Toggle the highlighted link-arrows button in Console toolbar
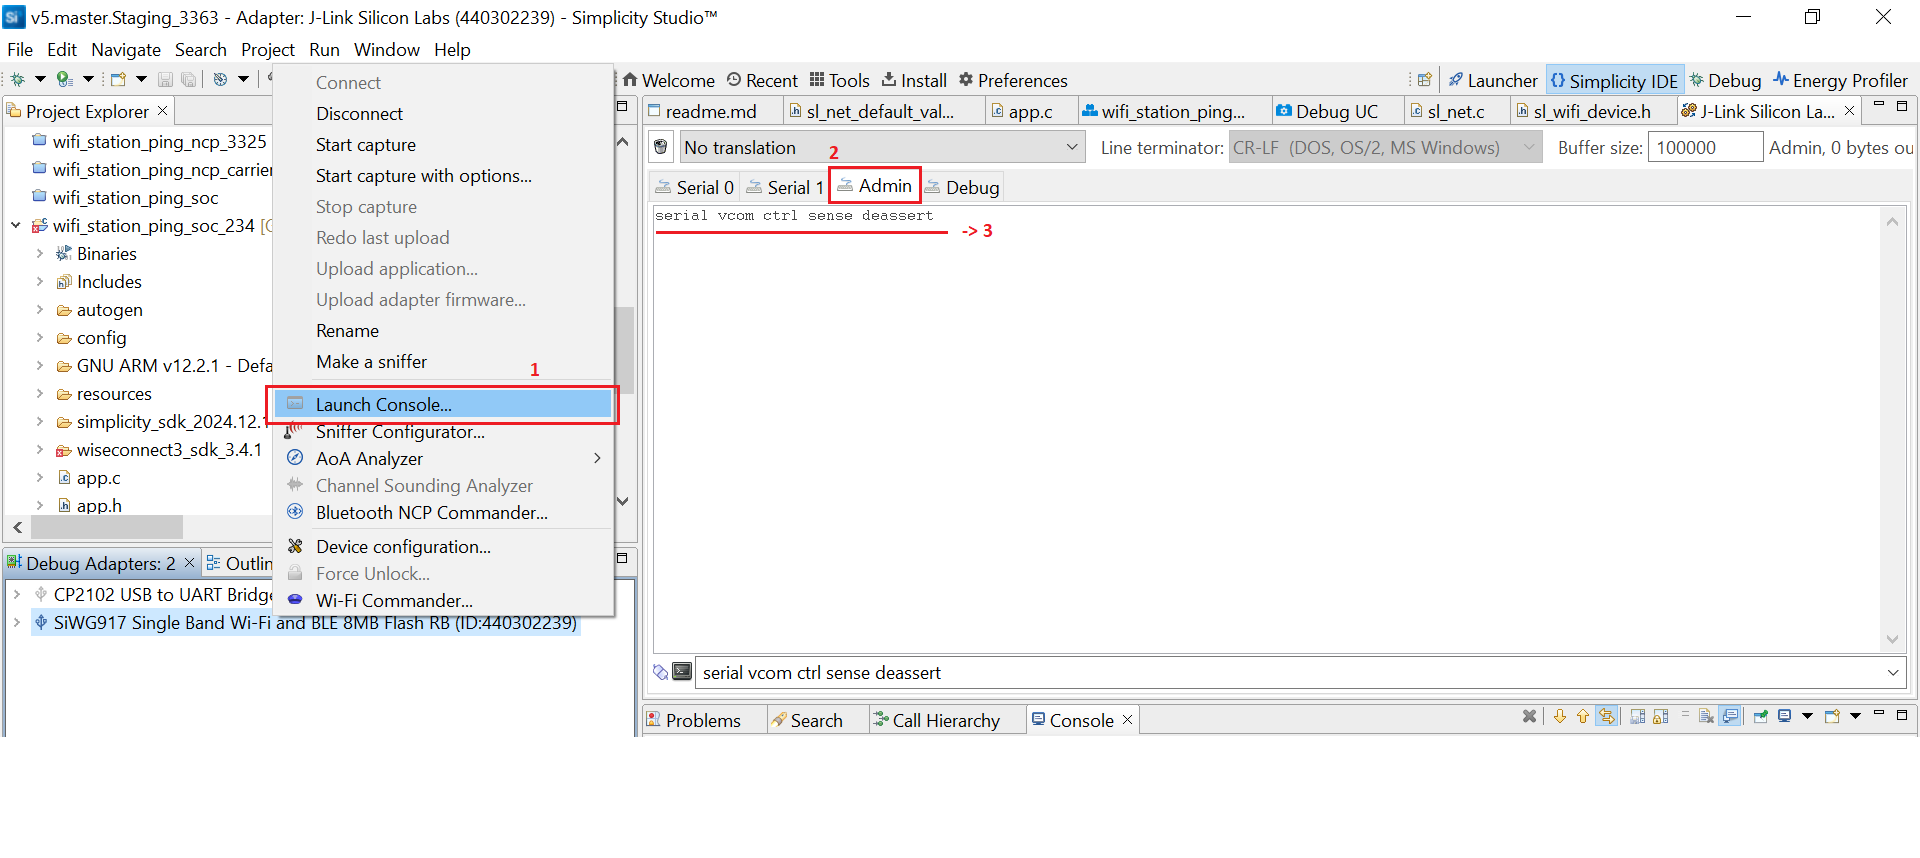1920x858 pixels. (x=1607, y=716)
